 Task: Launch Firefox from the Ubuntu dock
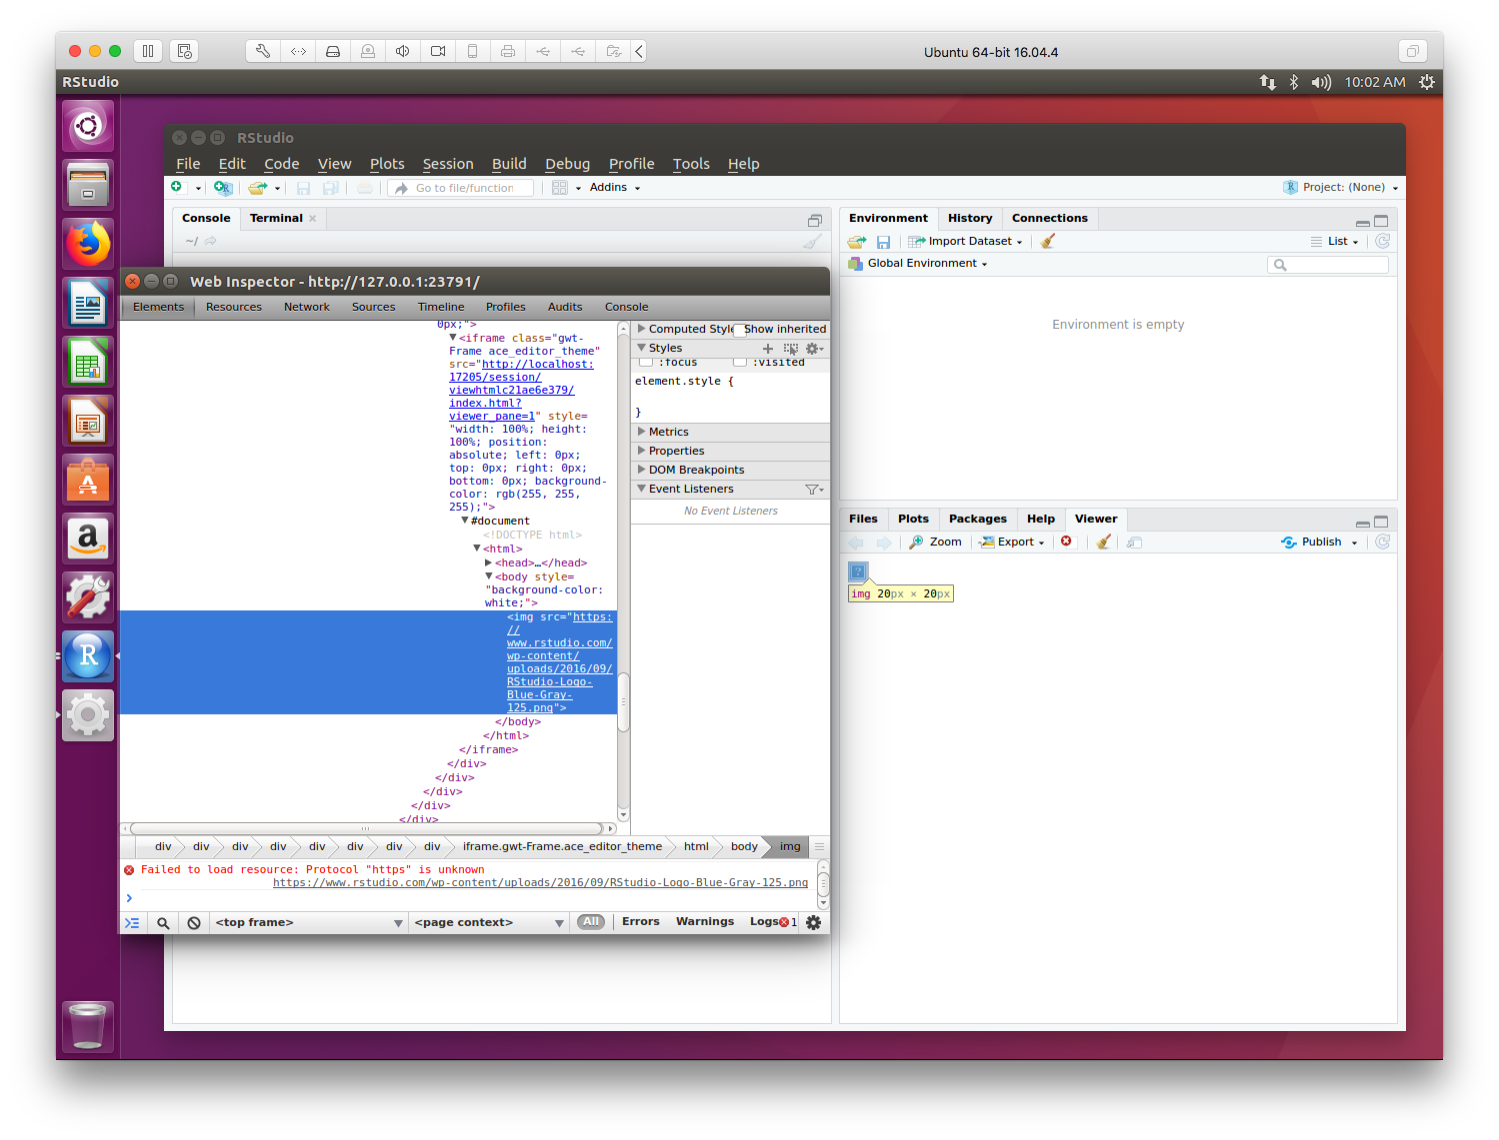click(x=87, y=243)
